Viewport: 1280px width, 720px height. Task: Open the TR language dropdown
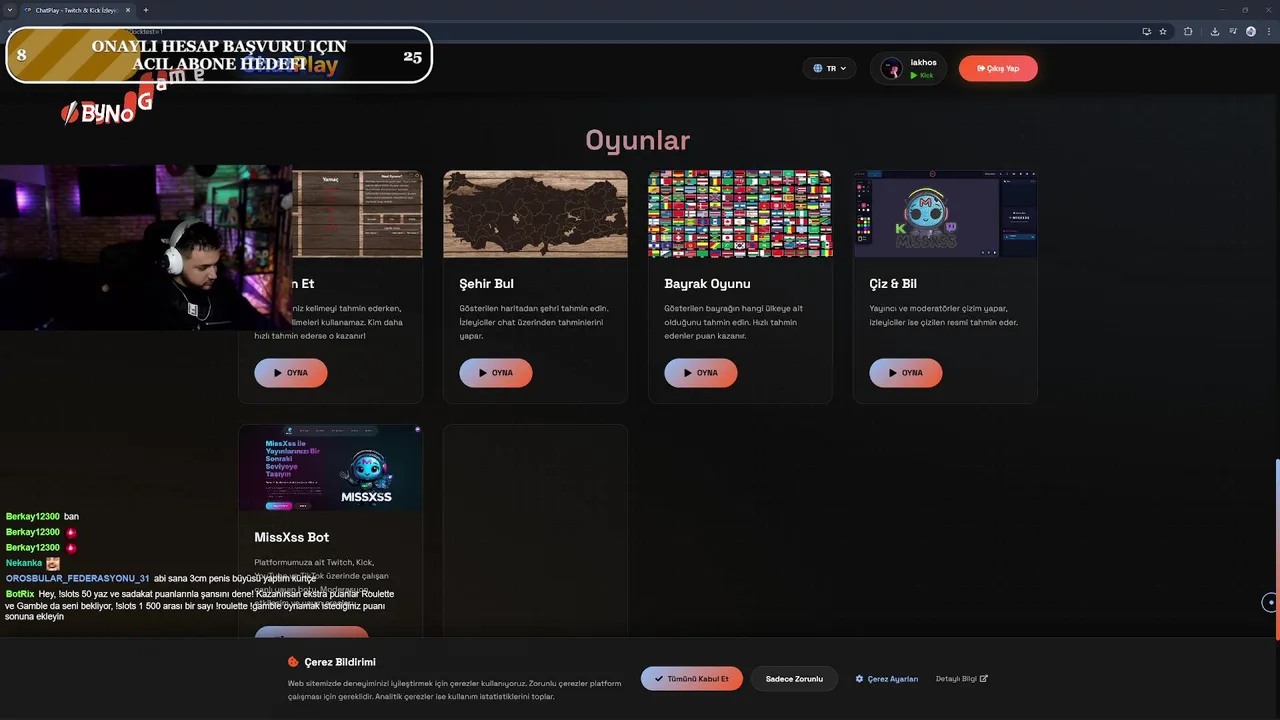click(x=829, y=68)
